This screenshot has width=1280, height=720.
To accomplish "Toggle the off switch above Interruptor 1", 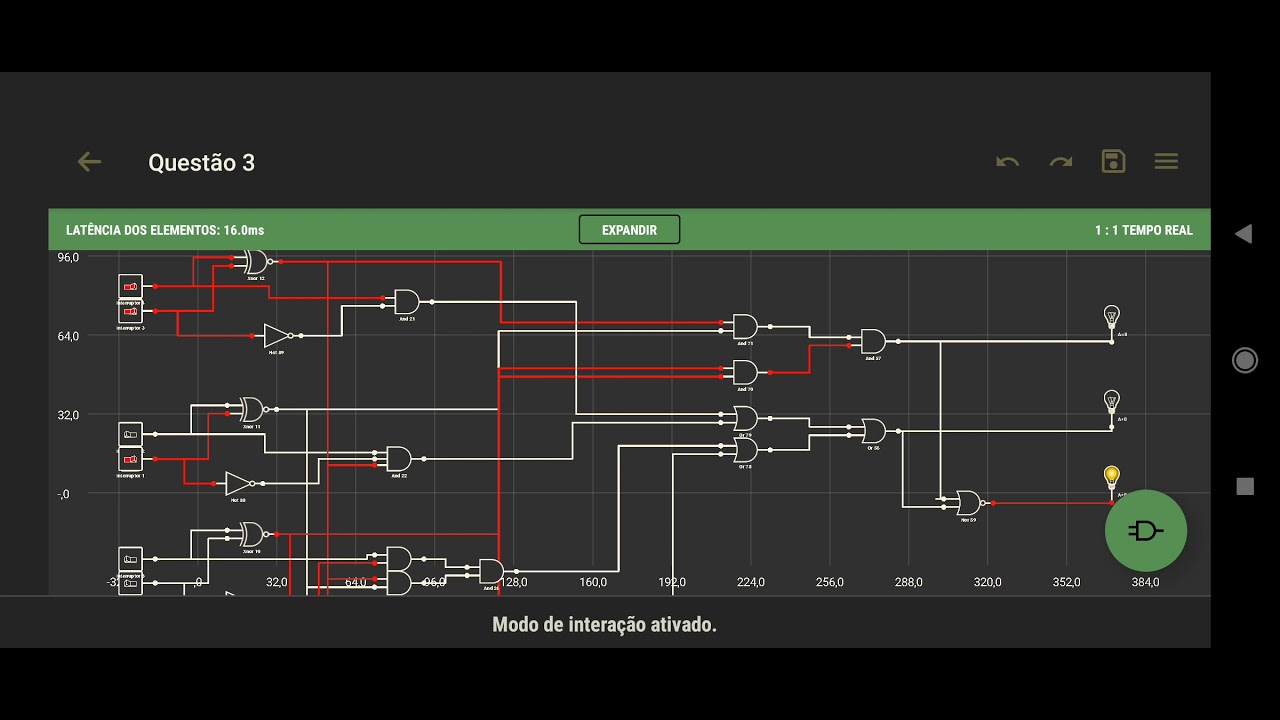I will (130, 434).
